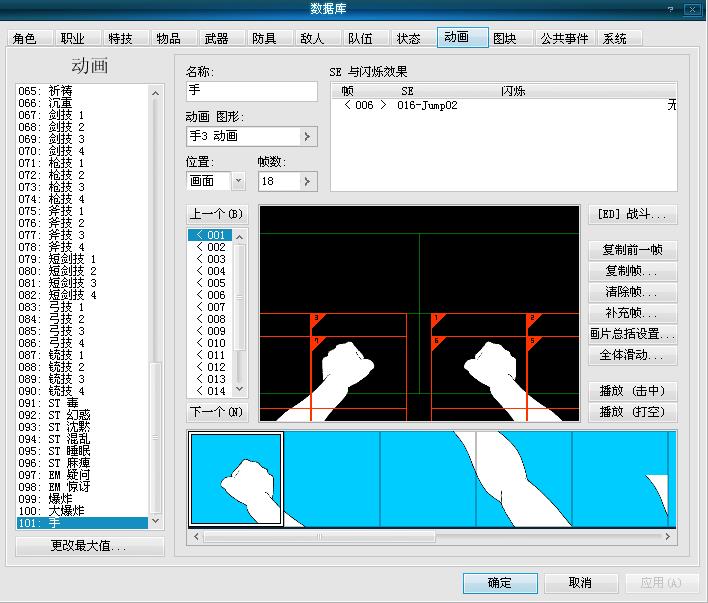Click 复制前一帧 button
708x603 pixels.
click(633, 250)
